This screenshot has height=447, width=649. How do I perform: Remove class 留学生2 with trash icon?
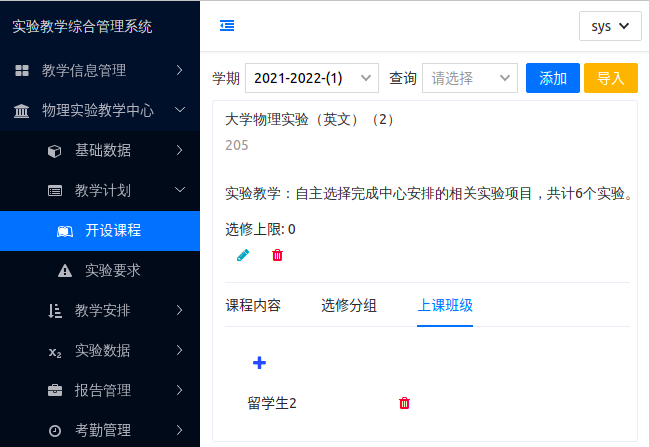[404, 403]
